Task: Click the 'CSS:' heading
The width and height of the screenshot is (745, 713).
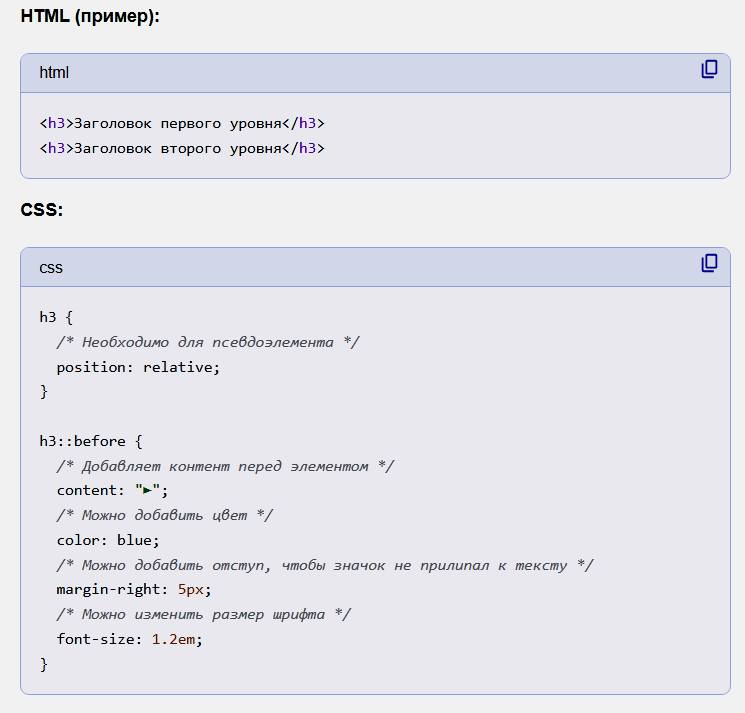Action: [42, 209]
